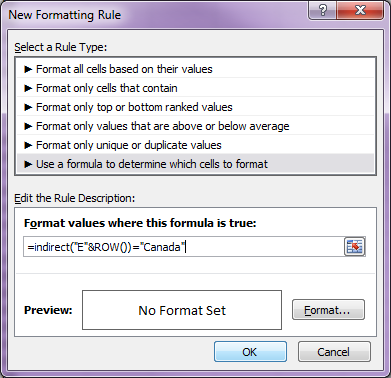The image size is (391, 378).
Task: Pick Format only unique or duplicate values
Action: 195,145
